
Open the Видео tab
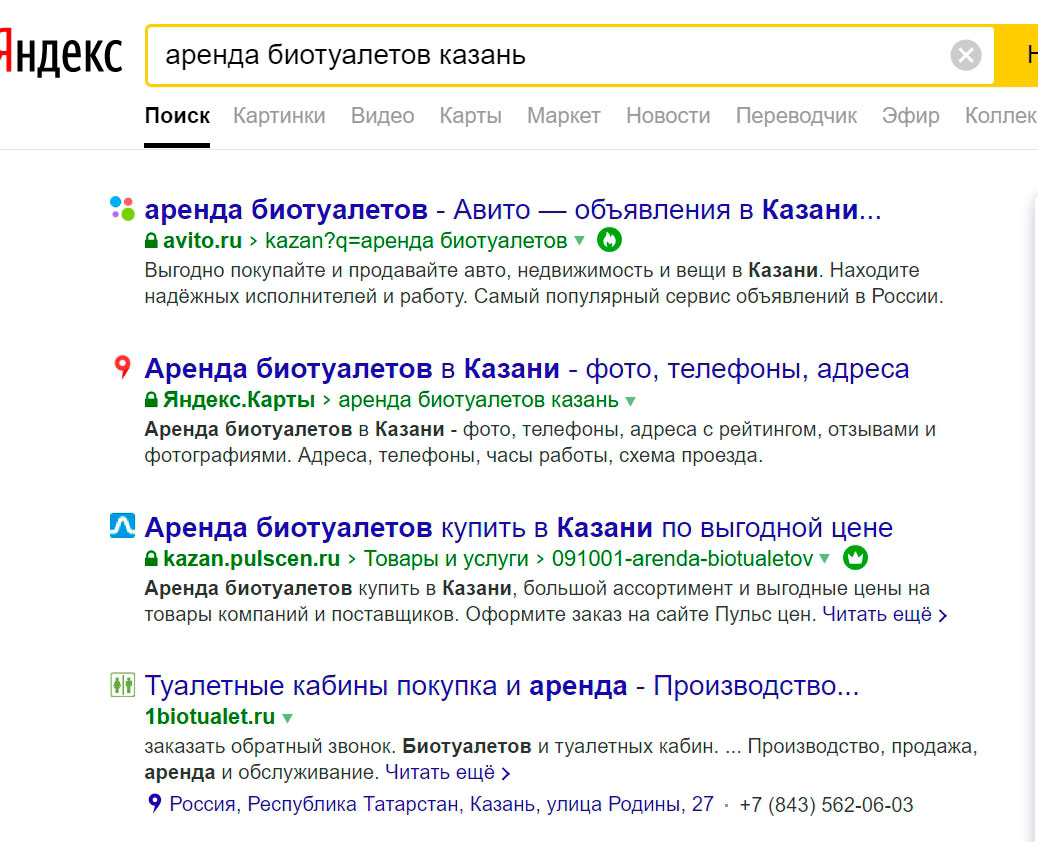pyautogui.click(x=383, y=116)
